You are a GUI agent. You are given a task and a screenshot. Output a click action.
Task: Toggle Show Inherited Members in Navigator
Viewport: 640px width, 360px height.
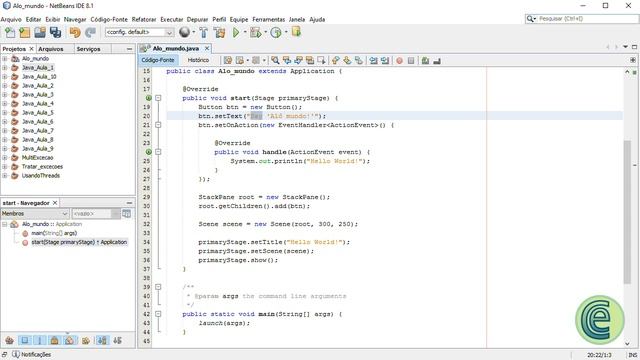pos(9,340)
